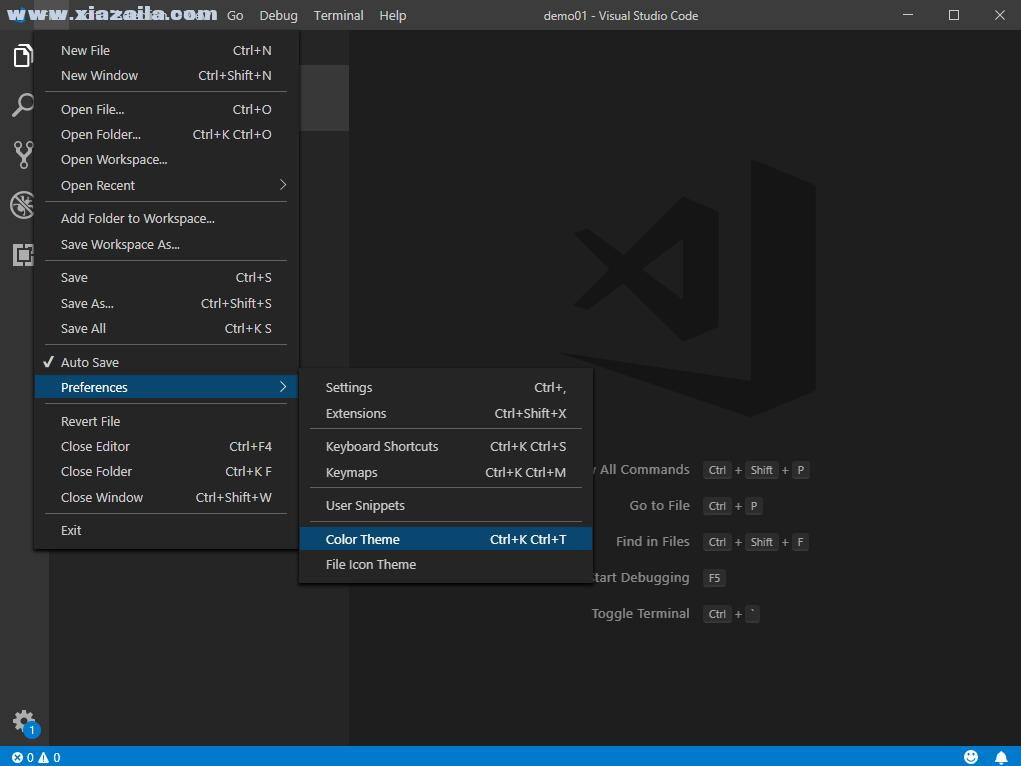This screenshot has width=1021, height=766.
Task: Open the Terminal menu
Action: 339,15
